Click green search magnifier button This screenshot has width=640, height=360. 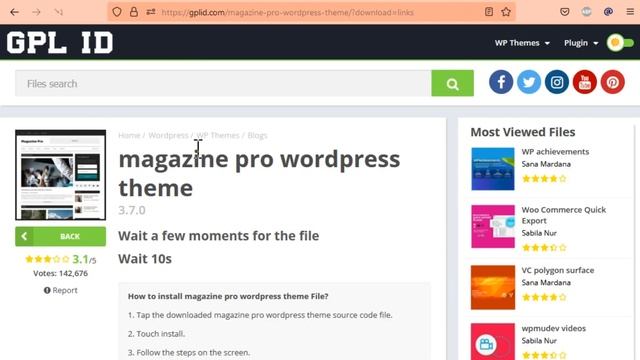(452, 84)
